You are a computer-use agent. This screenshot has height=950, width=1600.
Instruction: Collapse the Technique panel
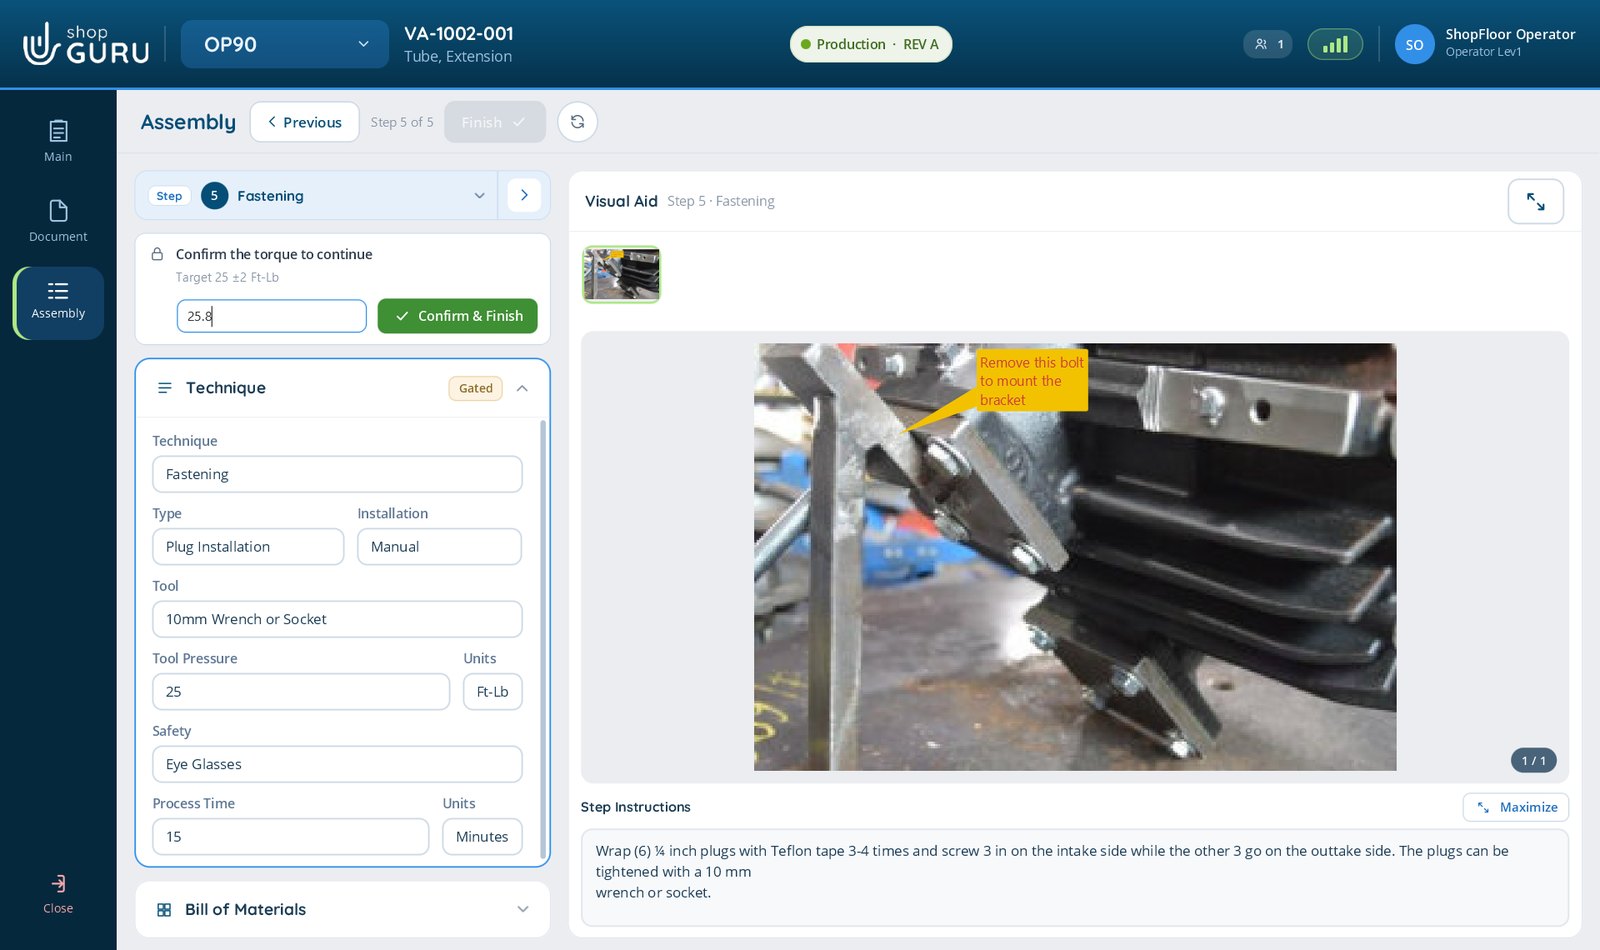pos(522,388)
